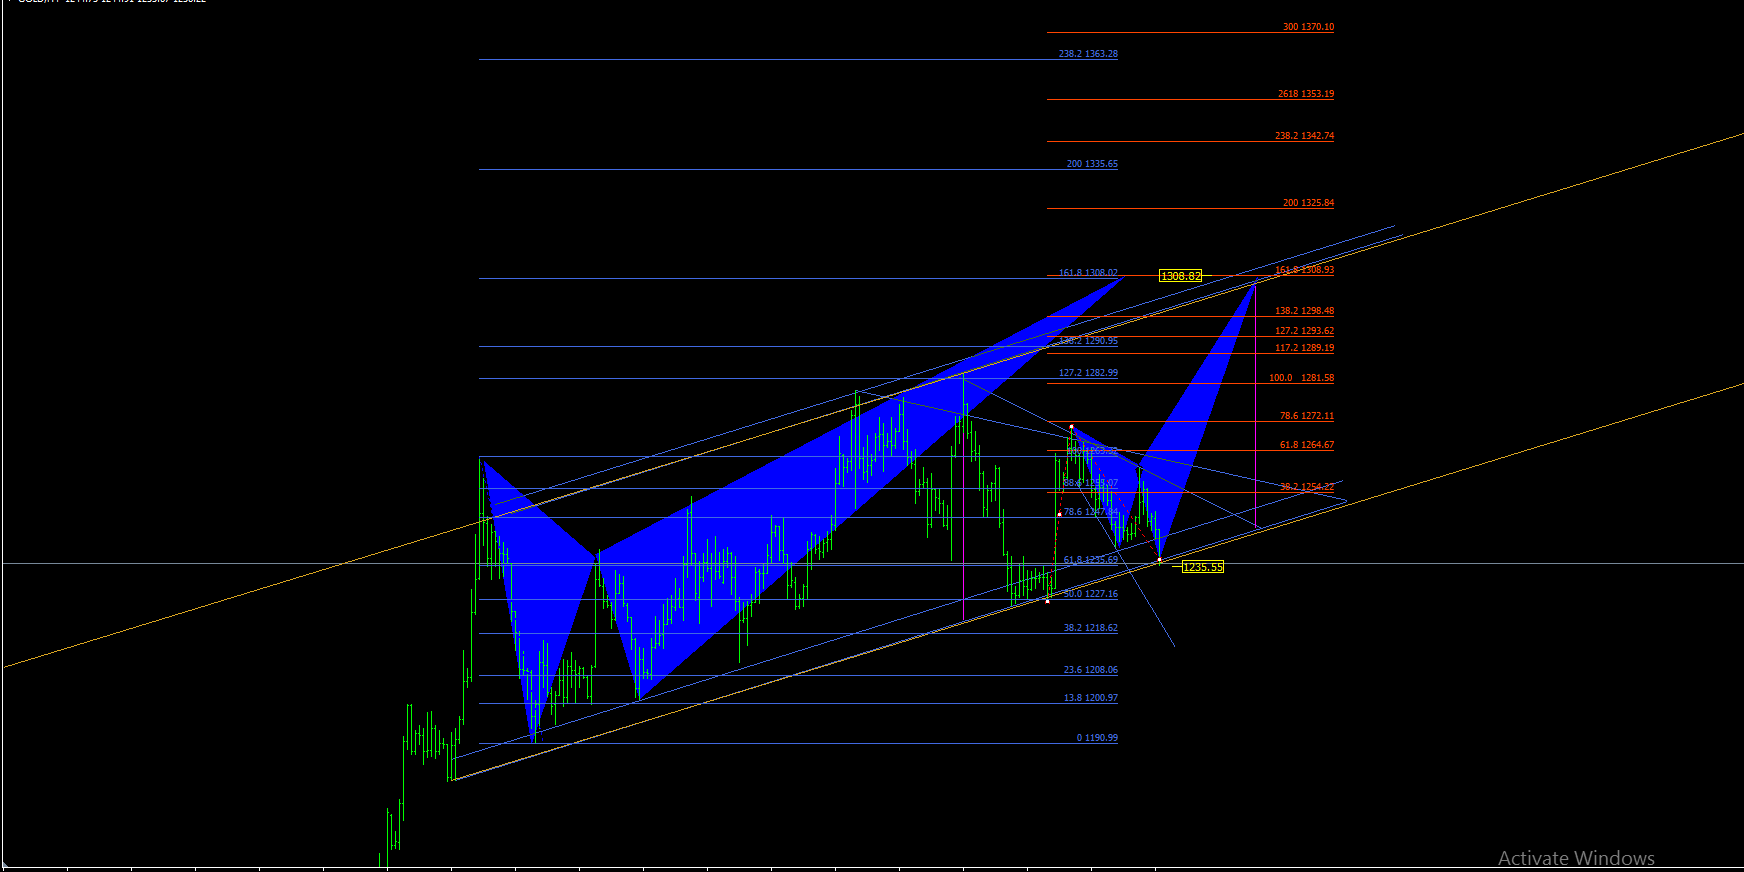Click the red level label "78.6 1272.11"
The image size is (1744, 872).
[1306, 416]
